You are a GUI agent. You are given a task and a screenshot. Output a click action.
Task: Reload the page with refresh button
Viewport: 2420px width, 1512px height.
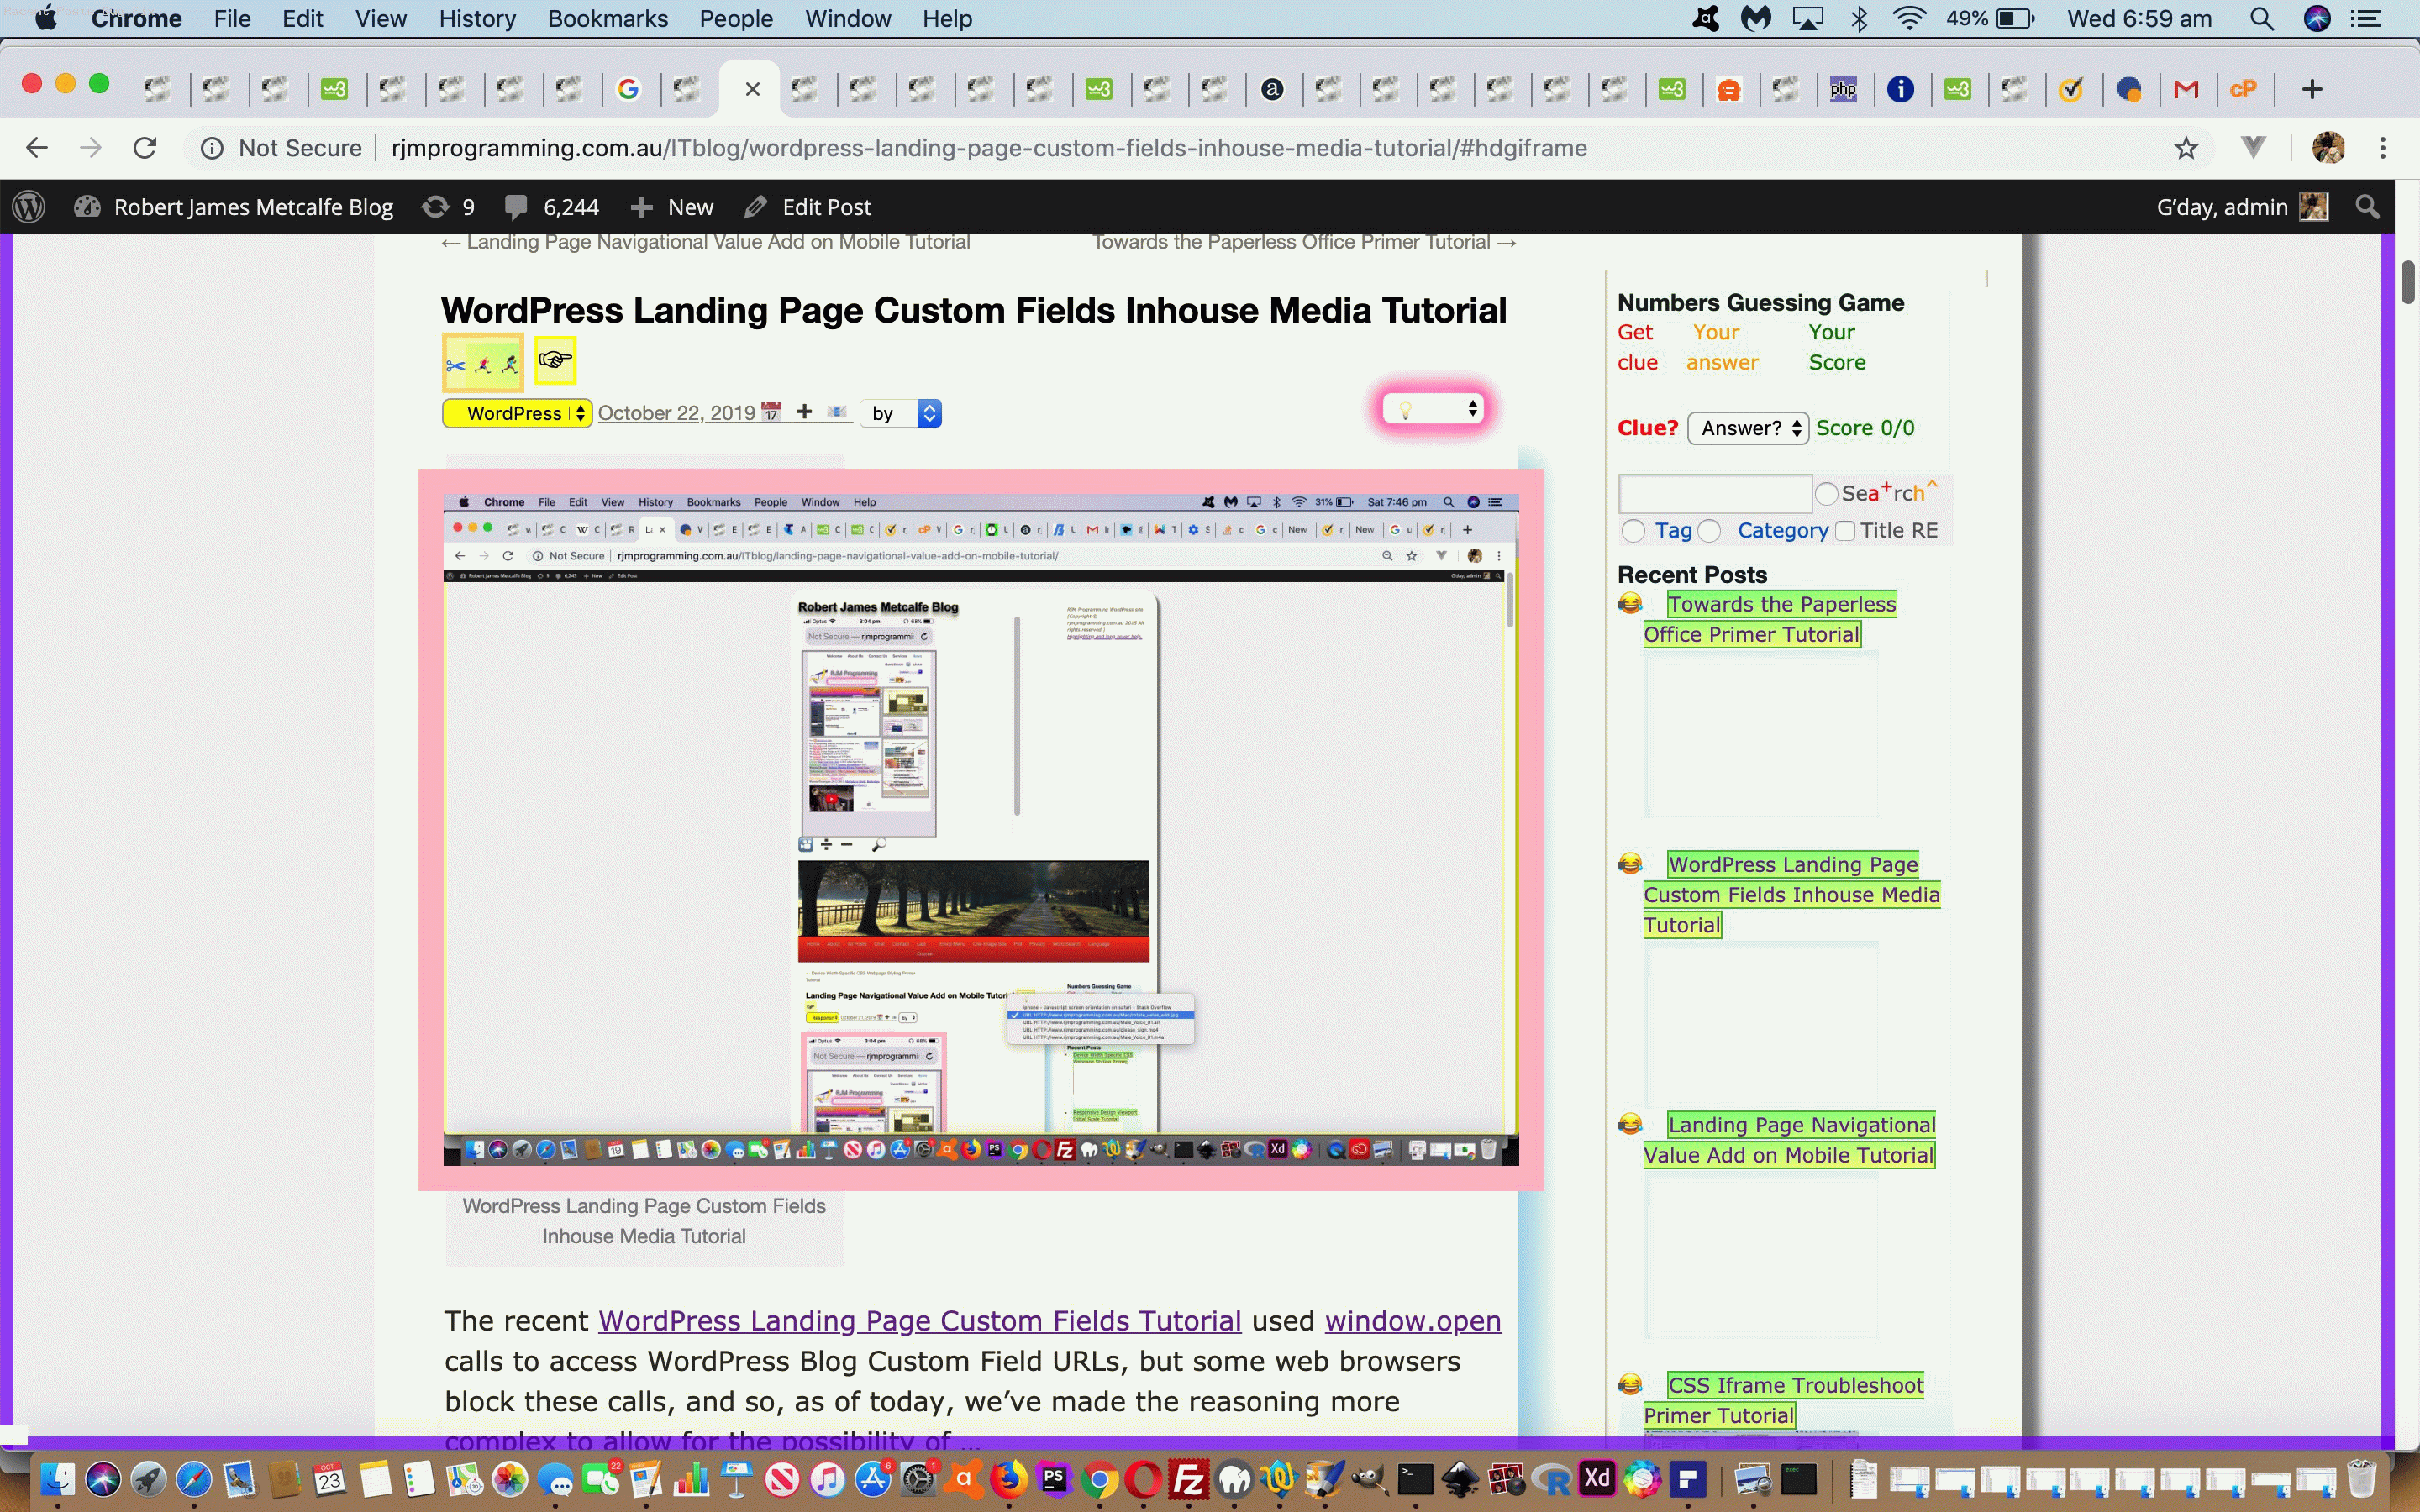pyautogui.click(x=145, y=148)
